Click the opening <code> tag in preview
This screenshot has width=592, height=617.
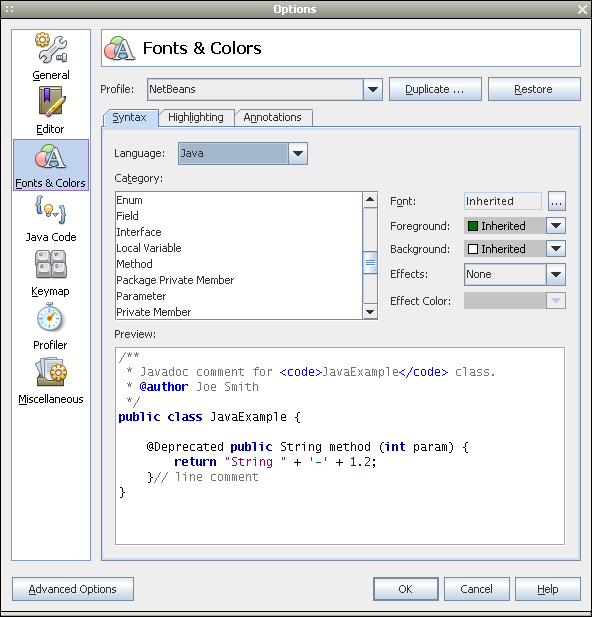(301, 372)
